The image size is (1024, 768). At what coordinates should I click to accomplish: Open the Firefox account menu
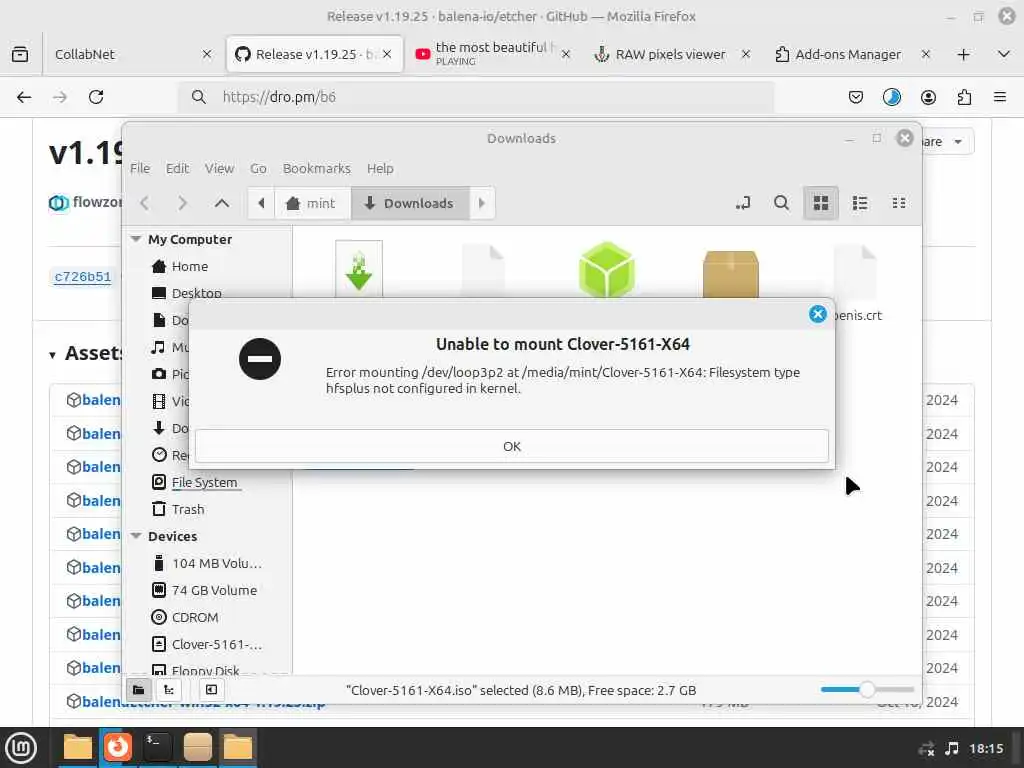click(x=928, y=97)
